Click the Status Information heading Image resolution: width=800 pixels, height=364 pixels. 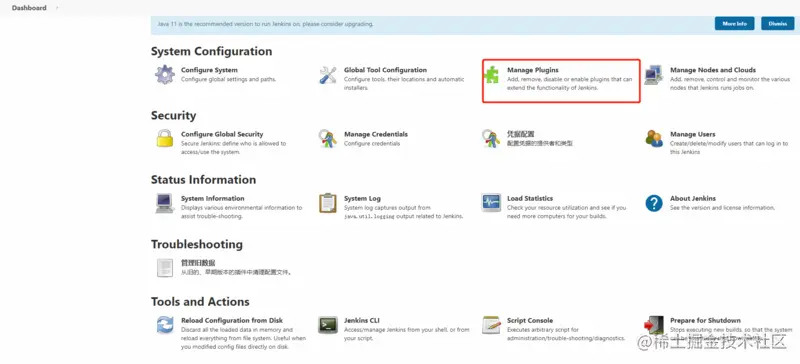pos(203,180)
